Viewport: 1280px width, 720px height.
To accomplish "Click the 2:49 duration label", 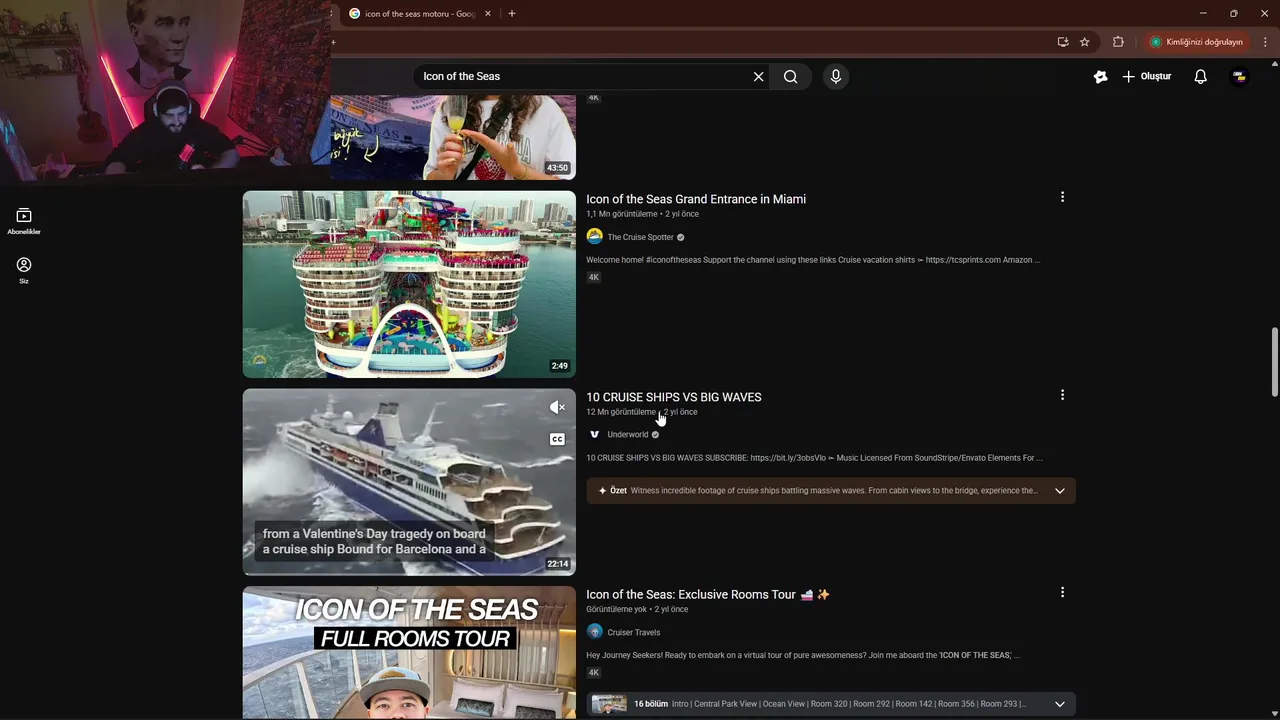I will (x=559, y=366).
